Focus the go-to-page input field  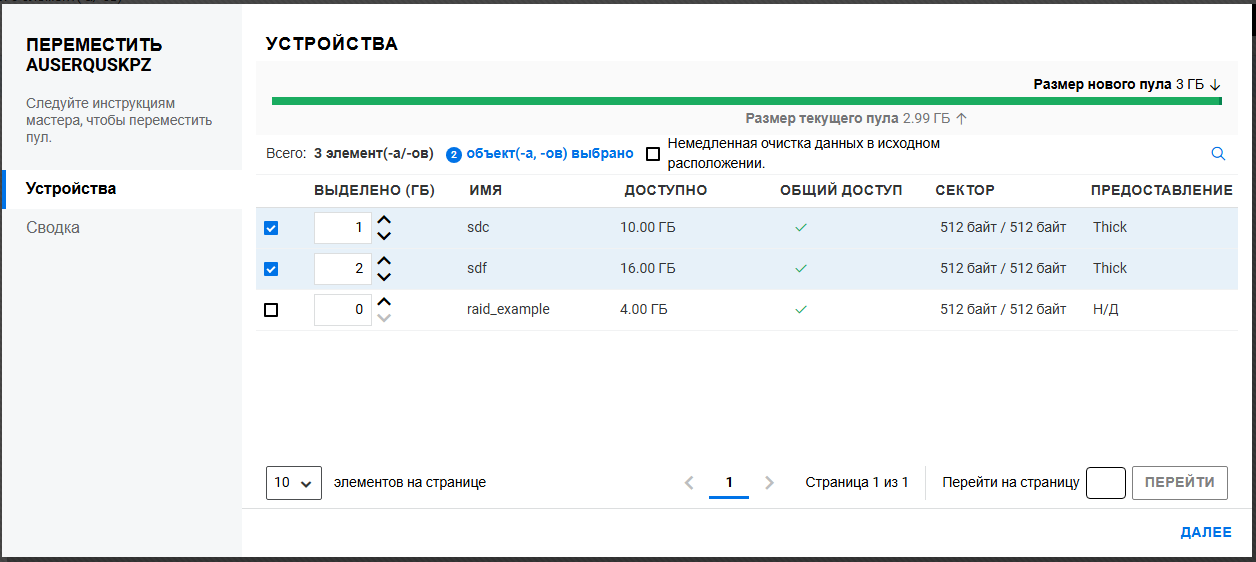pos(1105,483)
